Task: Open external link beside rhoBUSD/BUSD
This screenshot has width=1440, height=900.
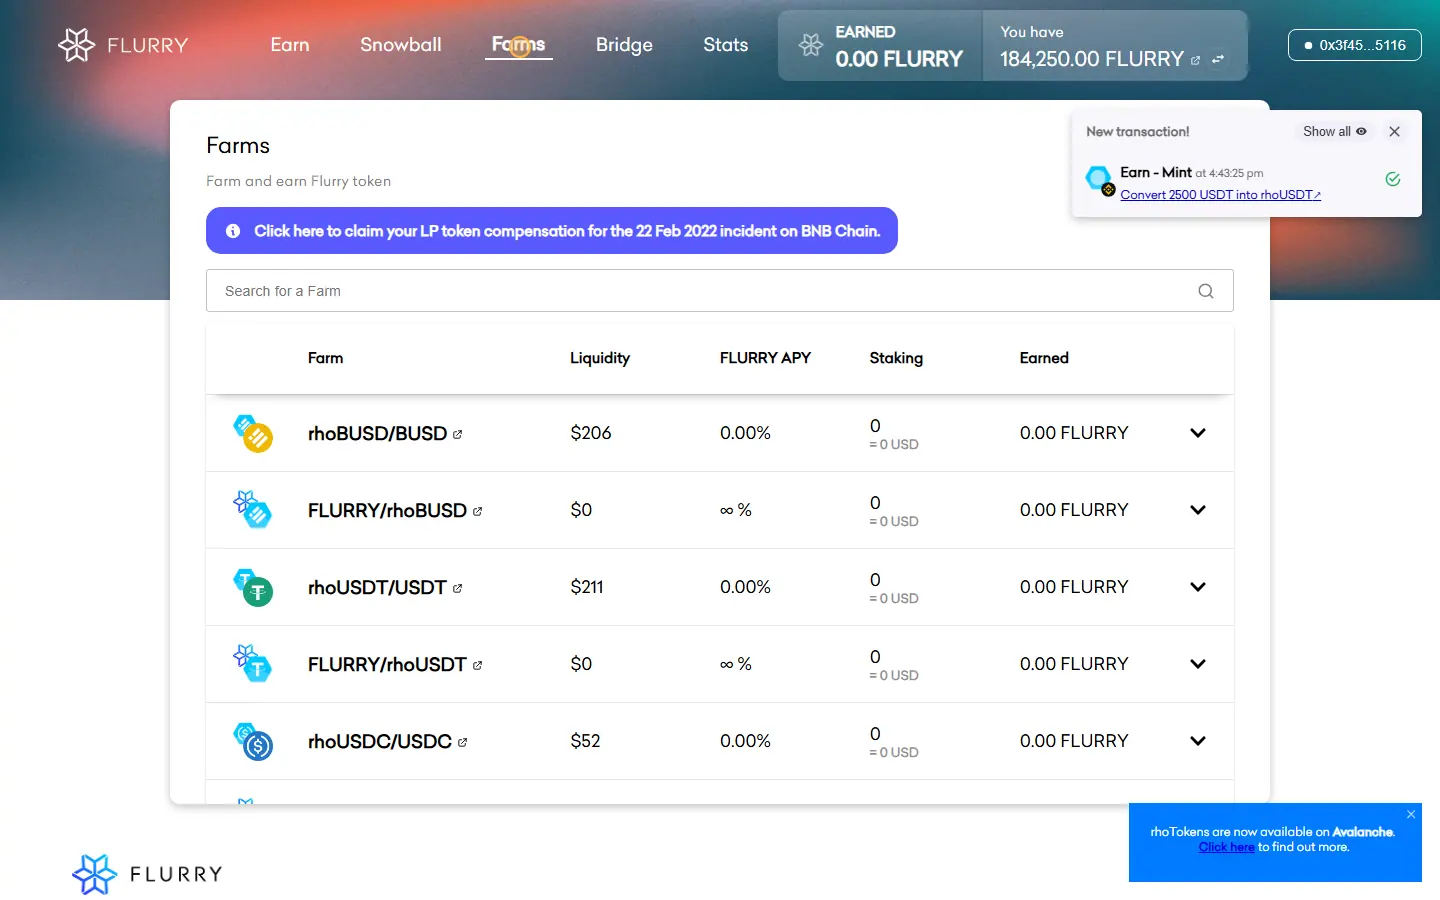Action: pos(457,434)
